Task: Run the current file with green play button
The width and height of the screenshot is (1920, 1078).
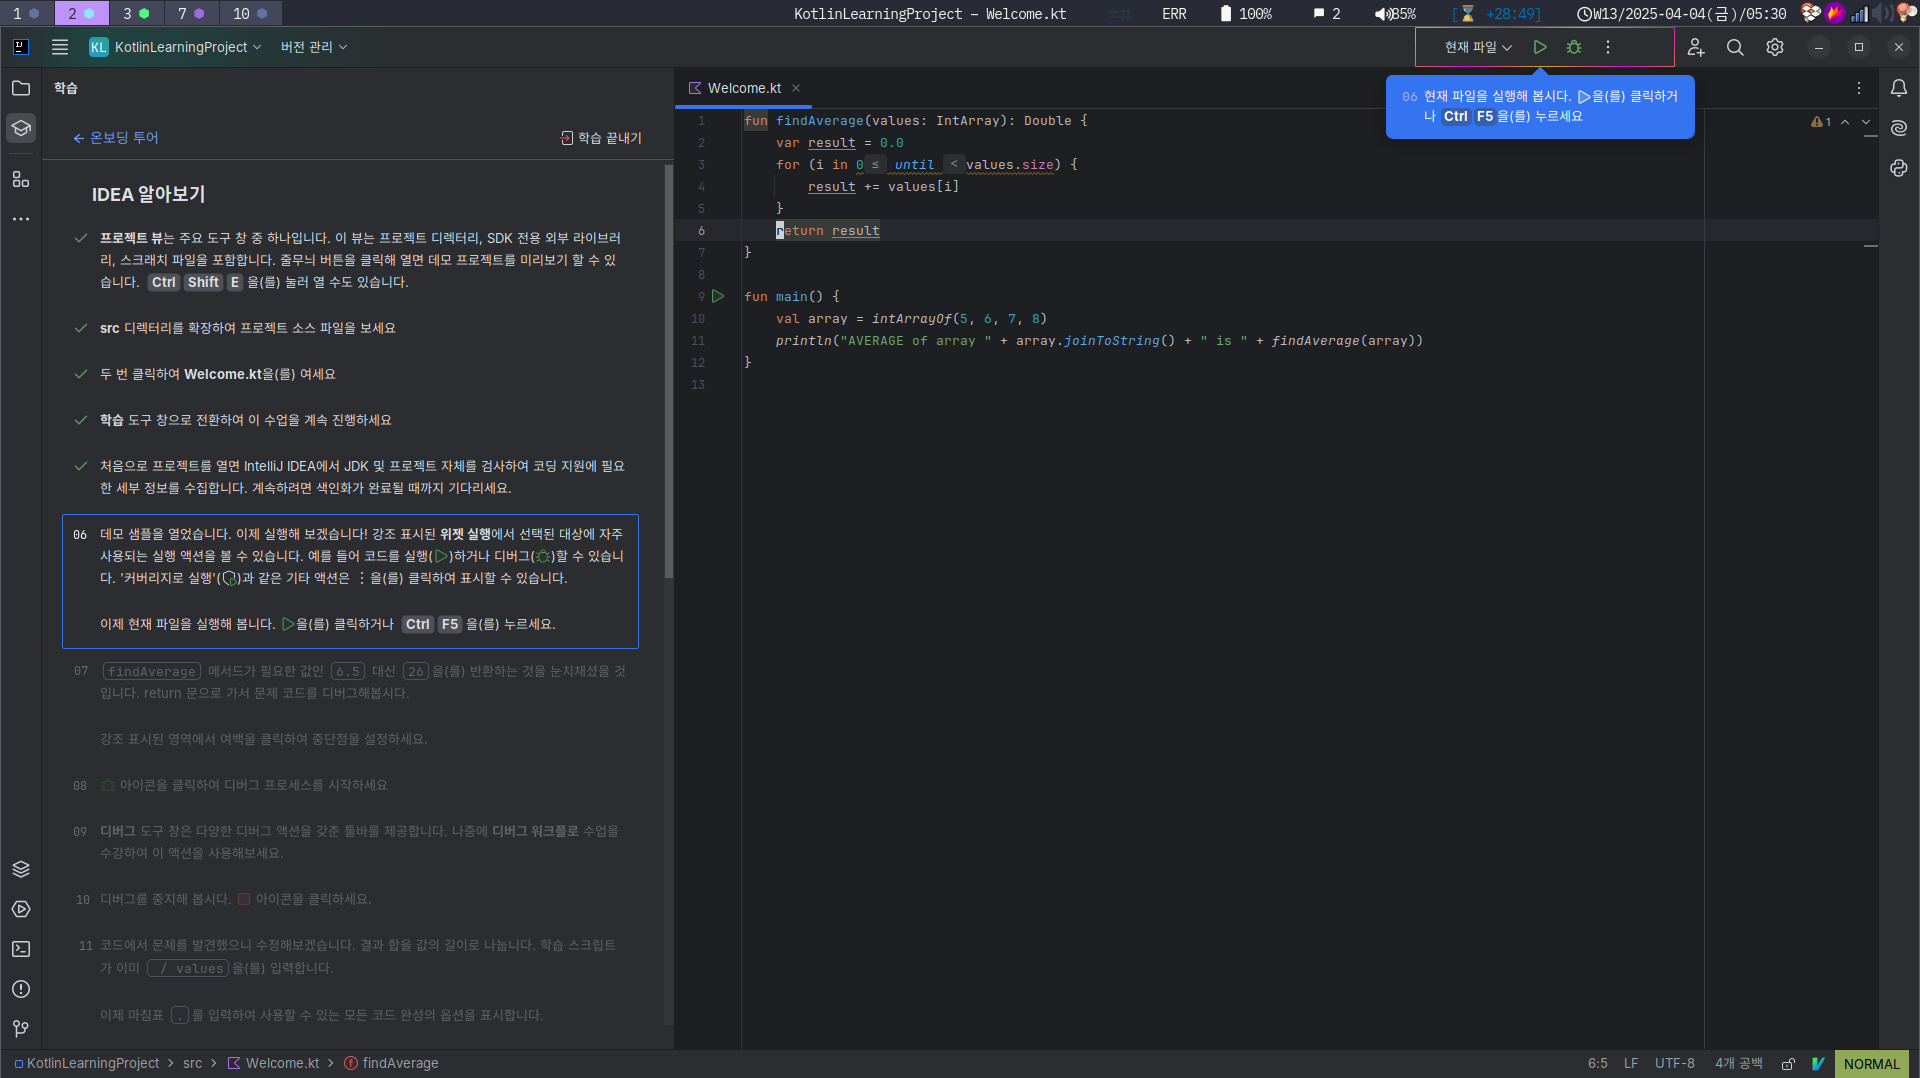Action: (x=1540, y=47)
